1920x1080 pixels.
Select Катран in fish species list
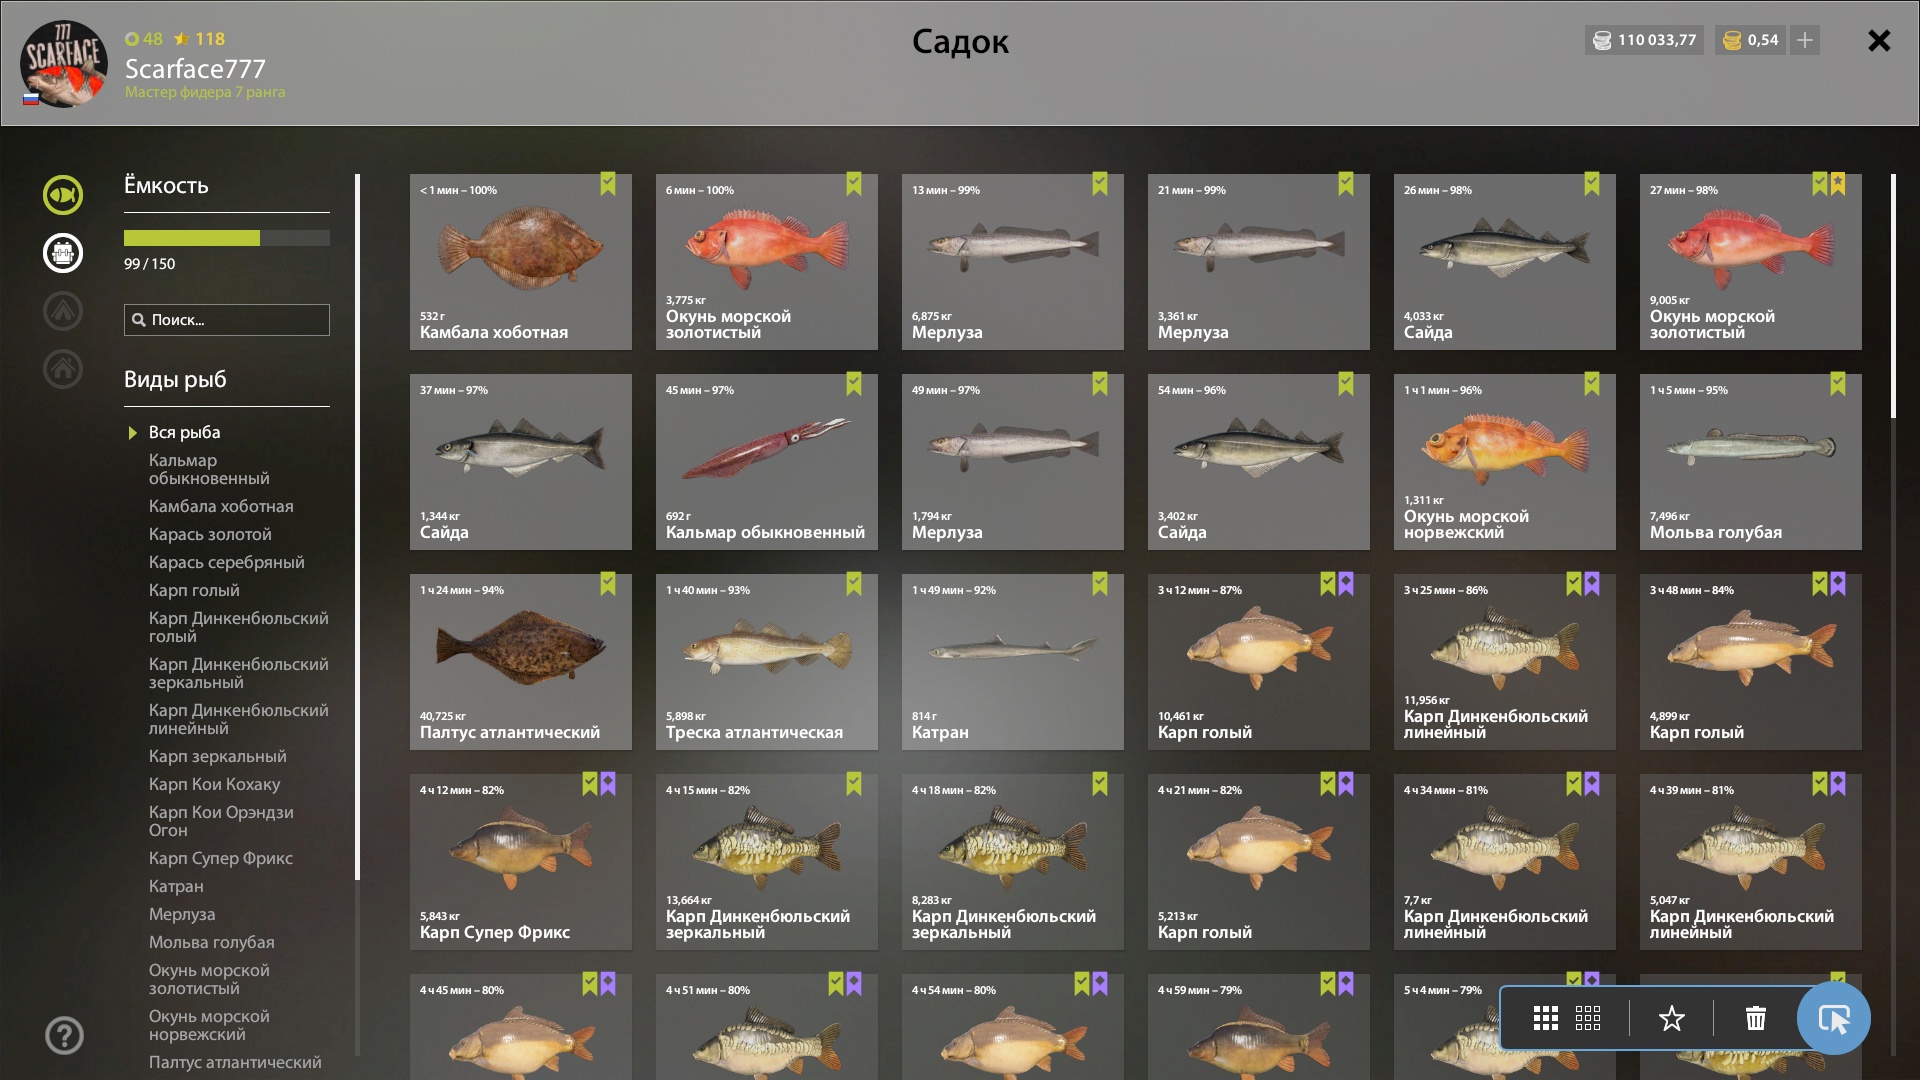click(x=176, y=886)
